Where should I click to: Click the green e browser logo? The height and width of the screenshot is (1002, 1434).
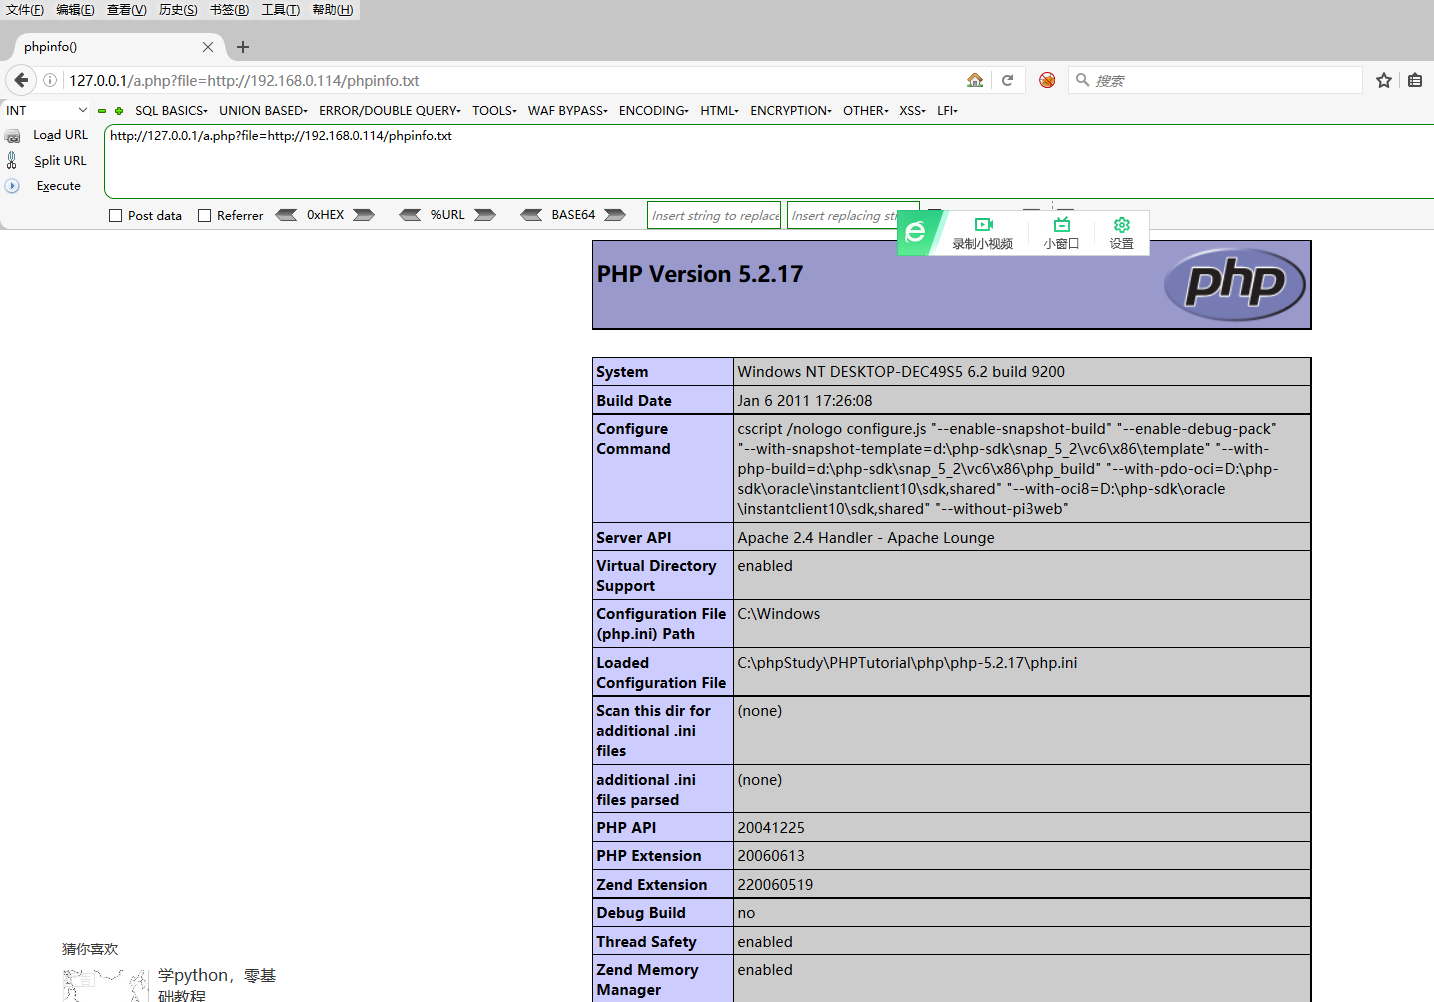click(x=916, y=233)
